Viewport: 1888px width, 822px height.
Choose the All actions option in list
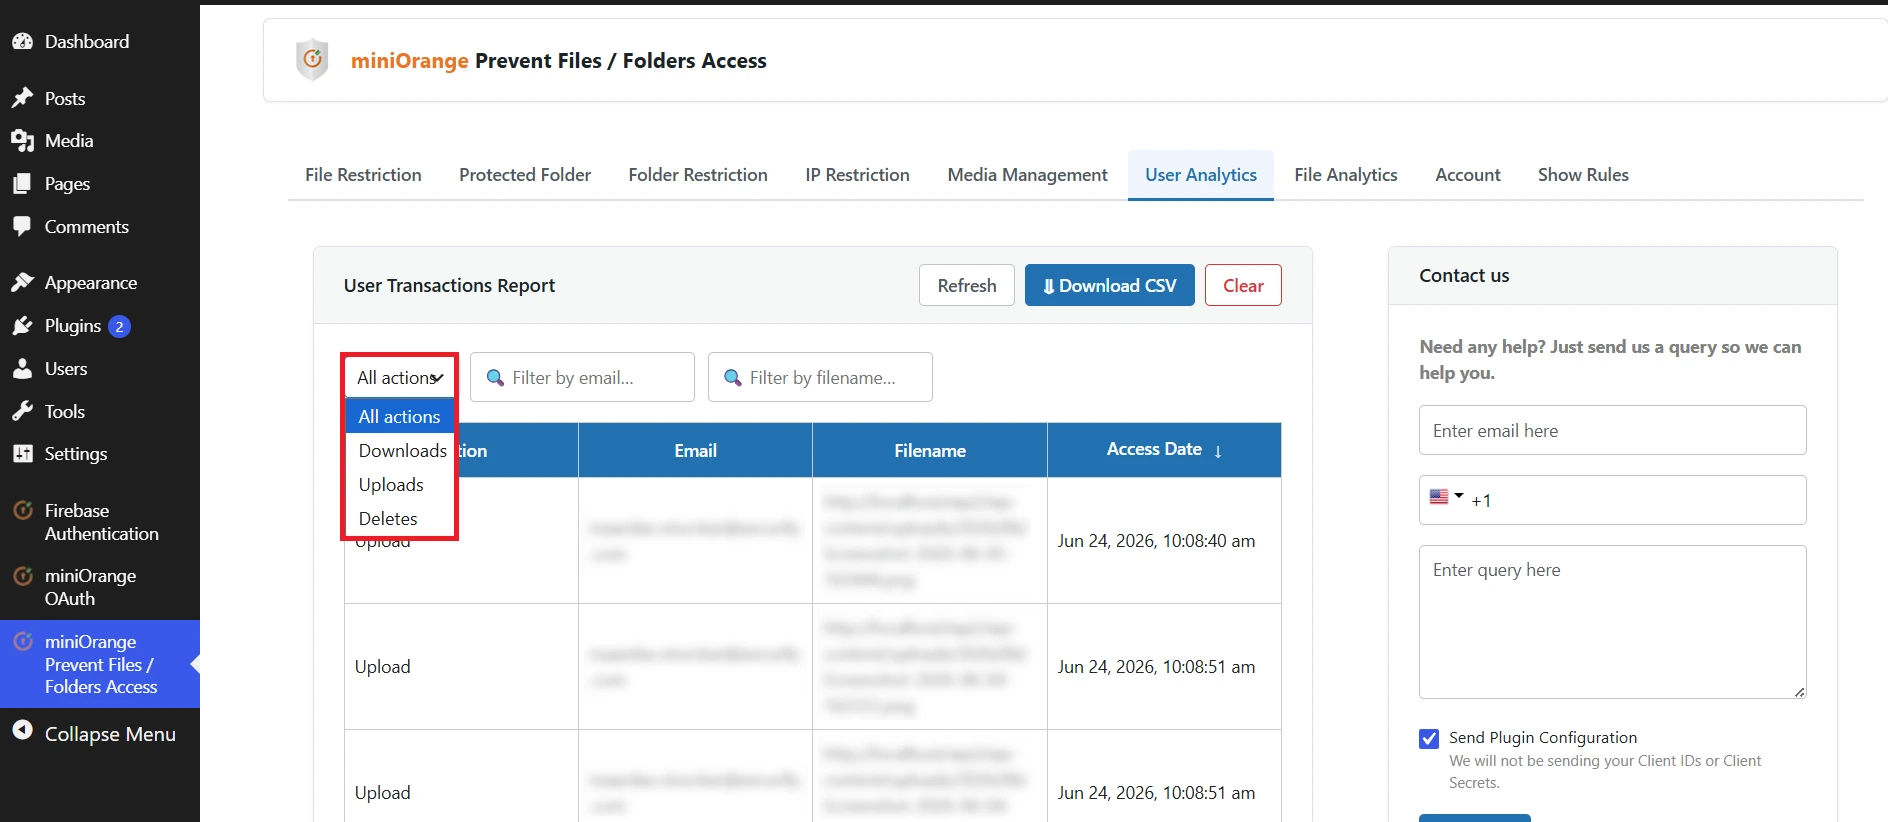pos(400,417)
